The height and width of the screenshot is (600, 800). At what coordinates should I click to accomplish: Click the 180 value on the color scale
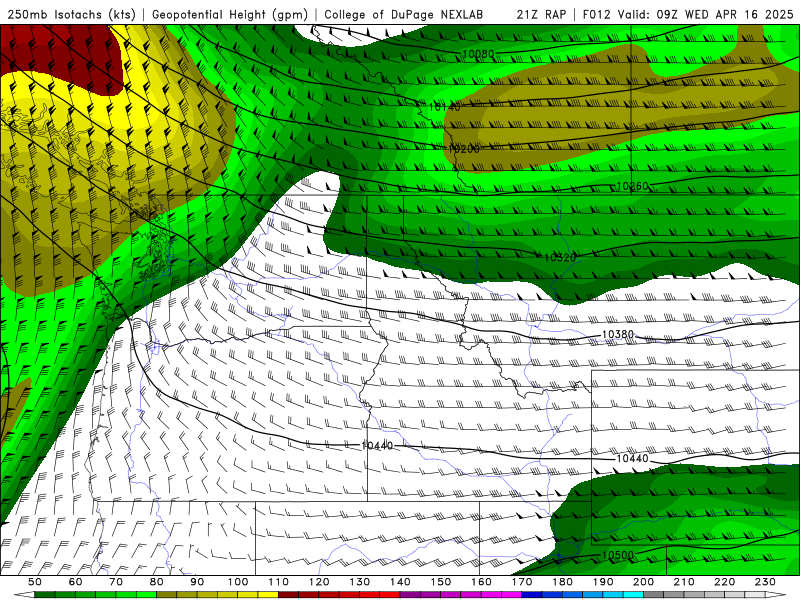[x=563, y=582]
